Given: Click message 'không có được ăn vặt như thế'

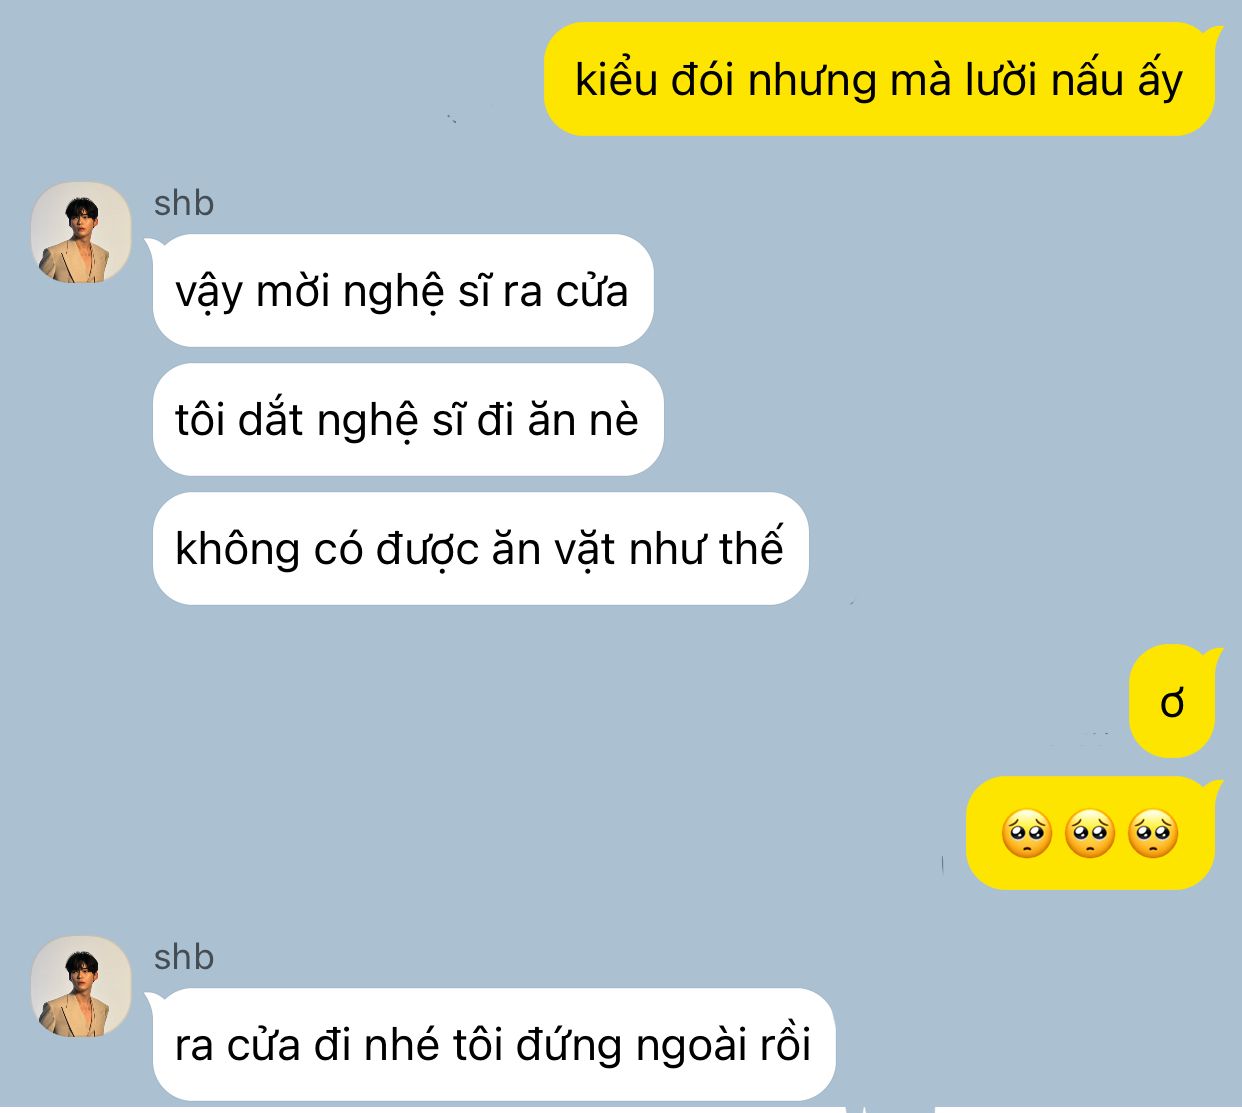Looking at the screenshot, I should [x=480, y=548].
